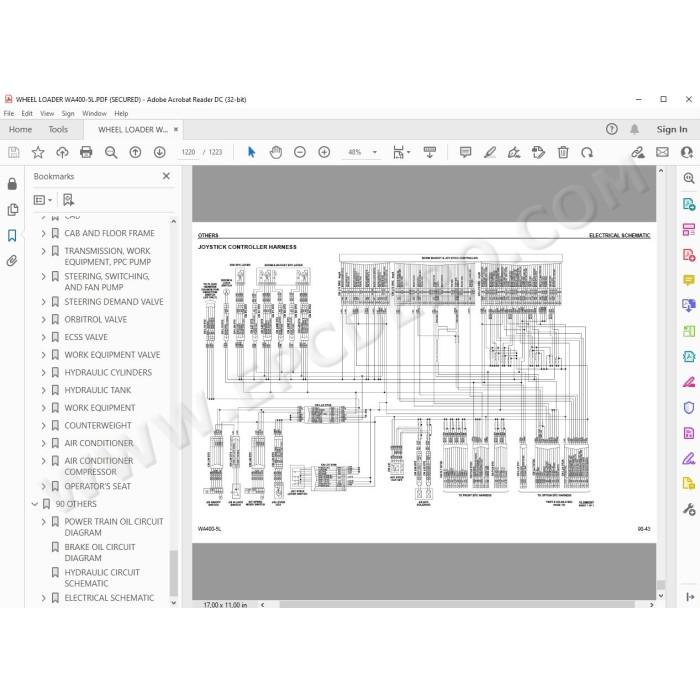Go to next page arrow

[x=159, y=153]
